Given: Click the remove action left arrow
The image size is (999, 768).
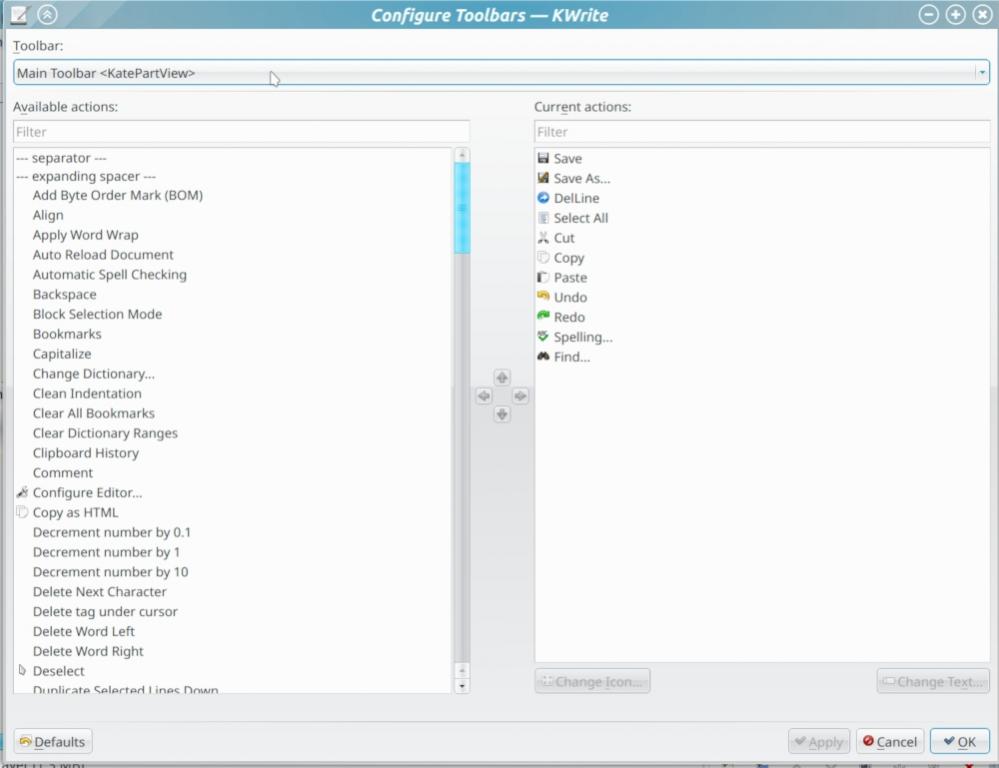Looking at the screenshot, I should [484, 396].
